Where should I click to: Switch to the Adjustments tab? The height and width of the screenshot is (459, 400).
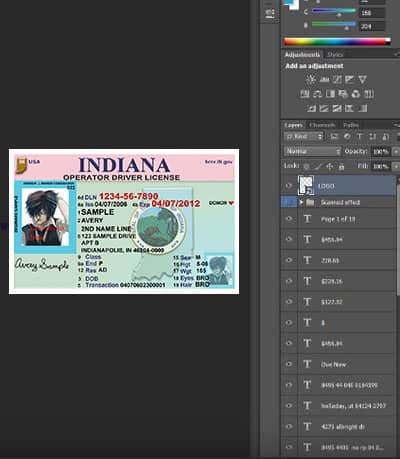(302, 55)
